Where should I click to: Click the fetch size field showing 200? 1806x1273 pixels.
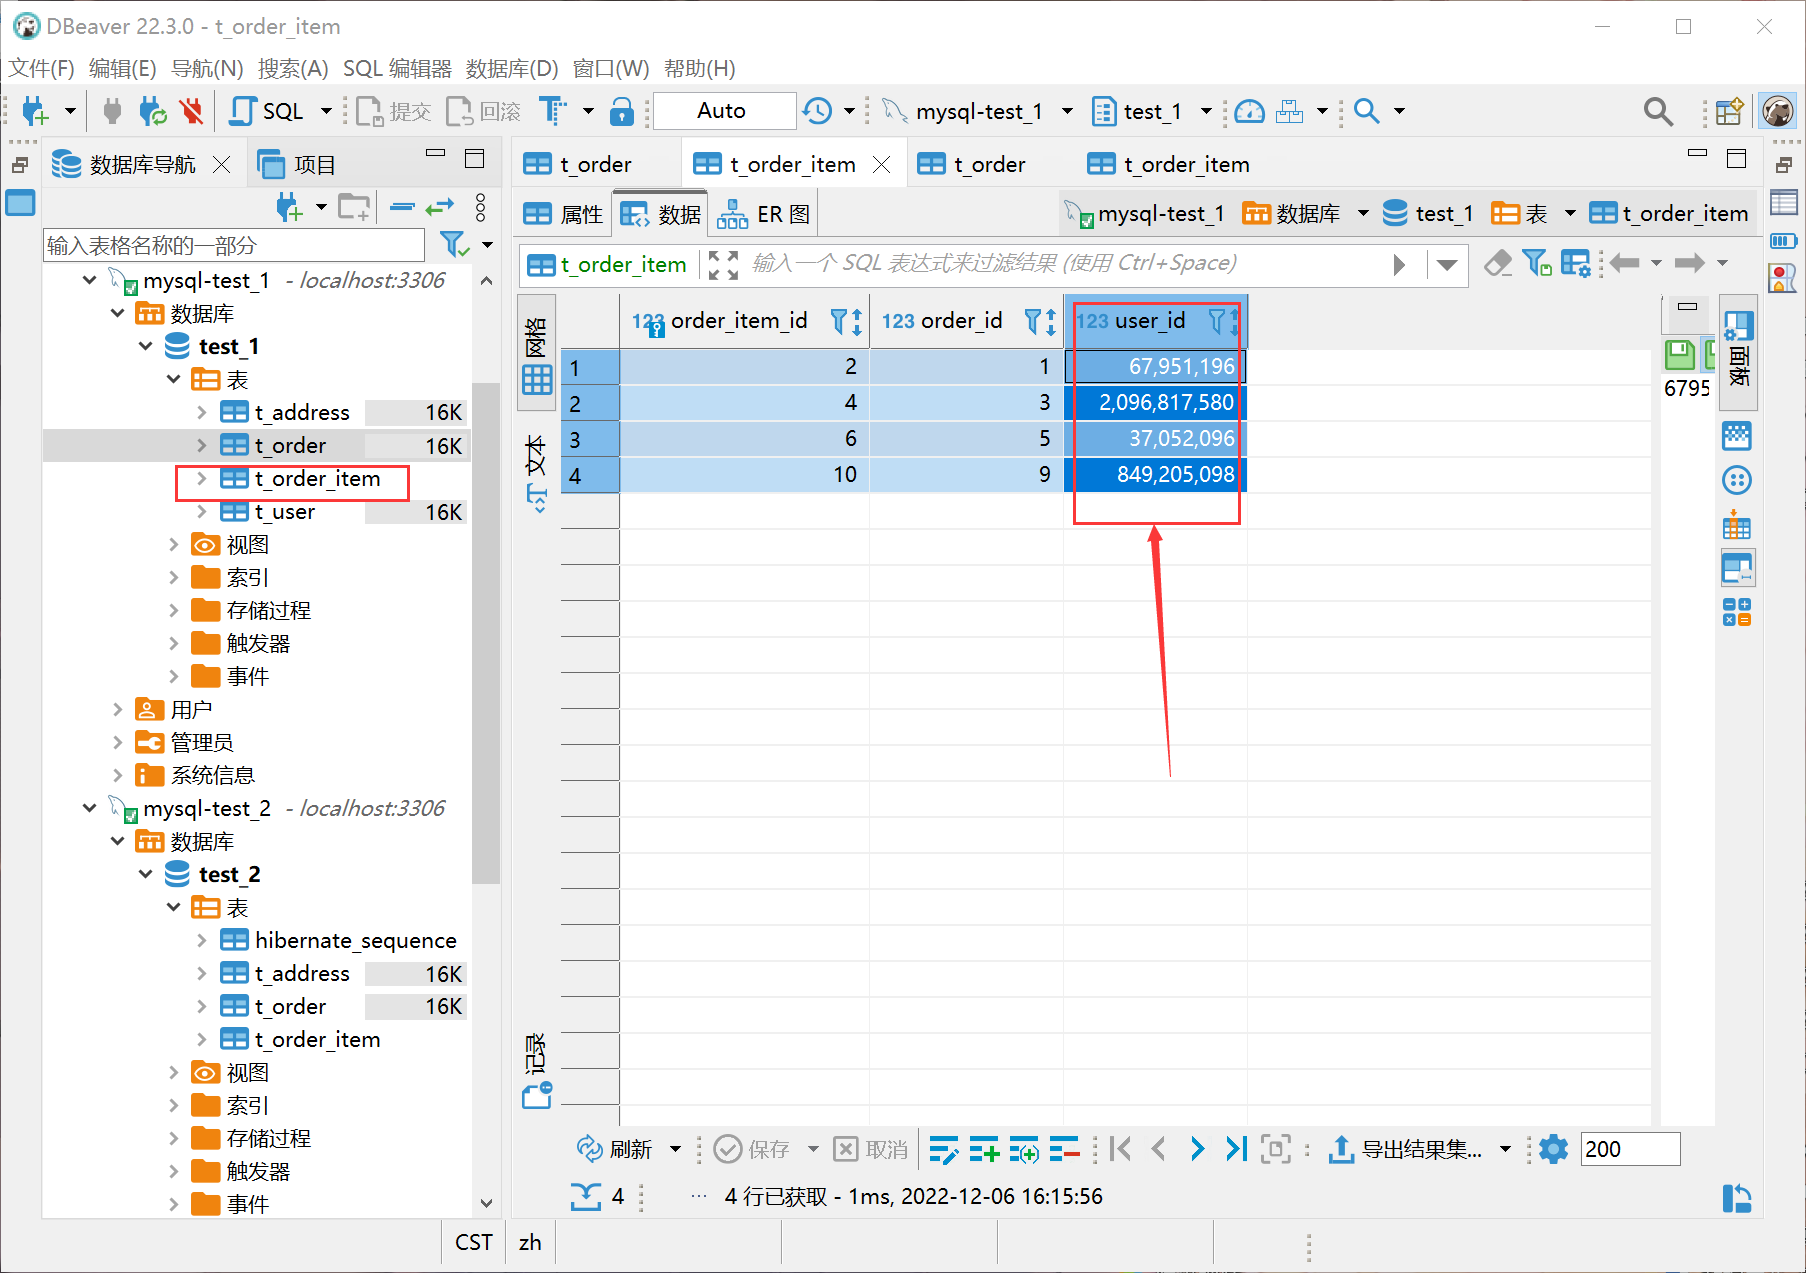(1630, 1149)
